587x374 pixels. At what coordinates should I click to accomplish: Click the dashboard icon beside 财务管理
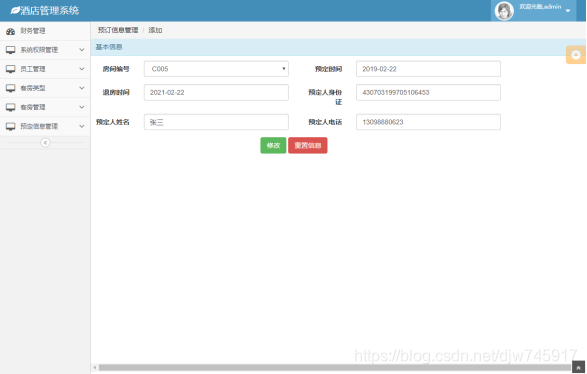(10, 31)
